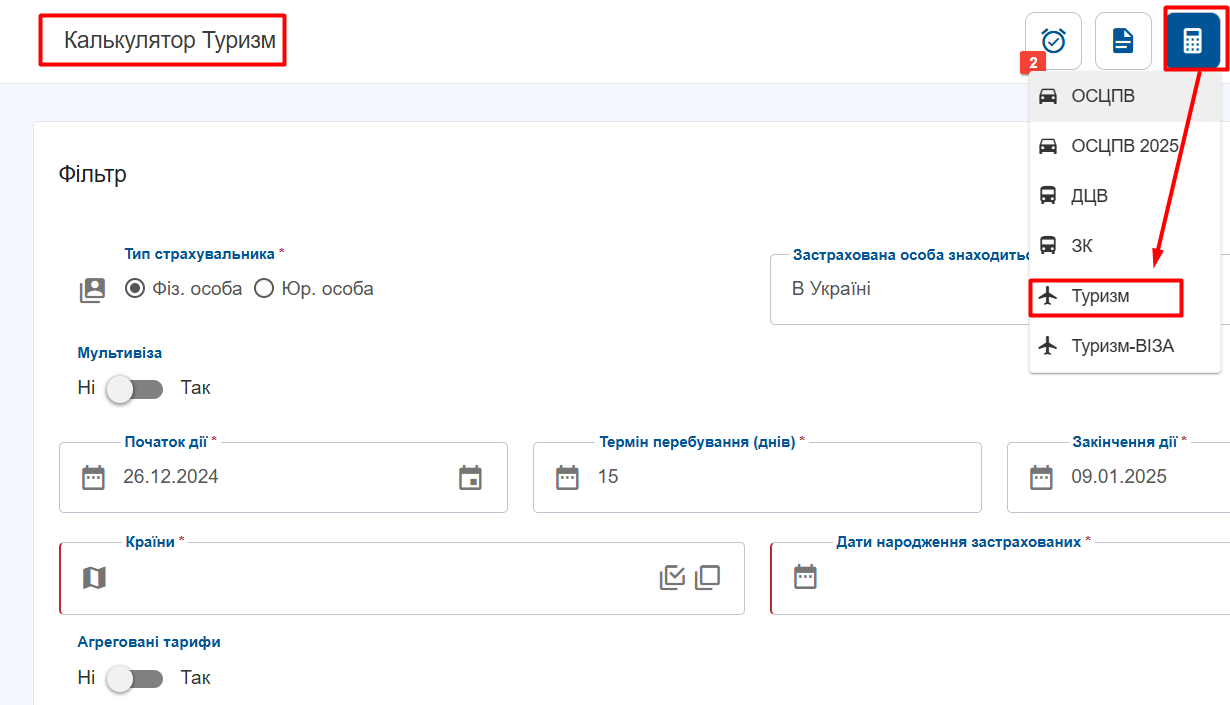
Task: Choose ОСЦПВ from the calculator menu
Action: click(1124, 96)
